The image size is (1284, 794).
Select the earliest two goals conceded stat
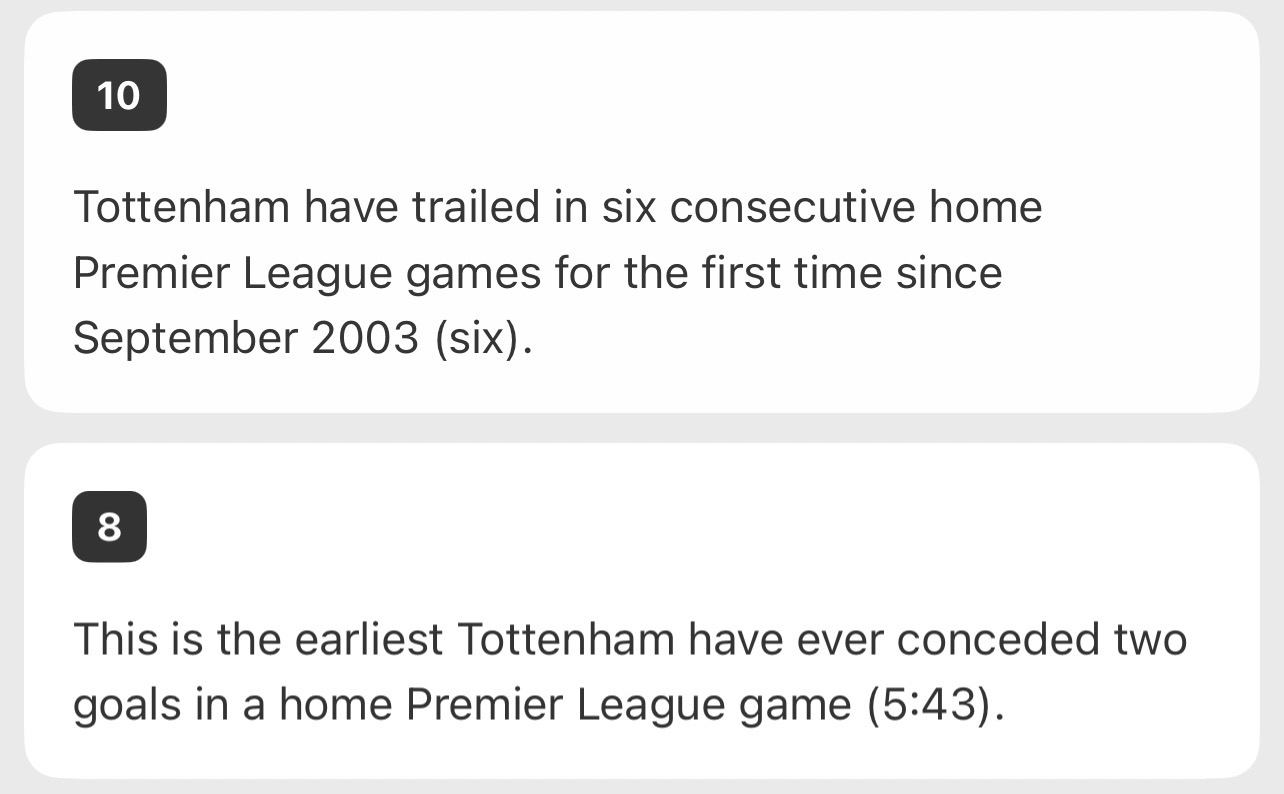[630, 673]
